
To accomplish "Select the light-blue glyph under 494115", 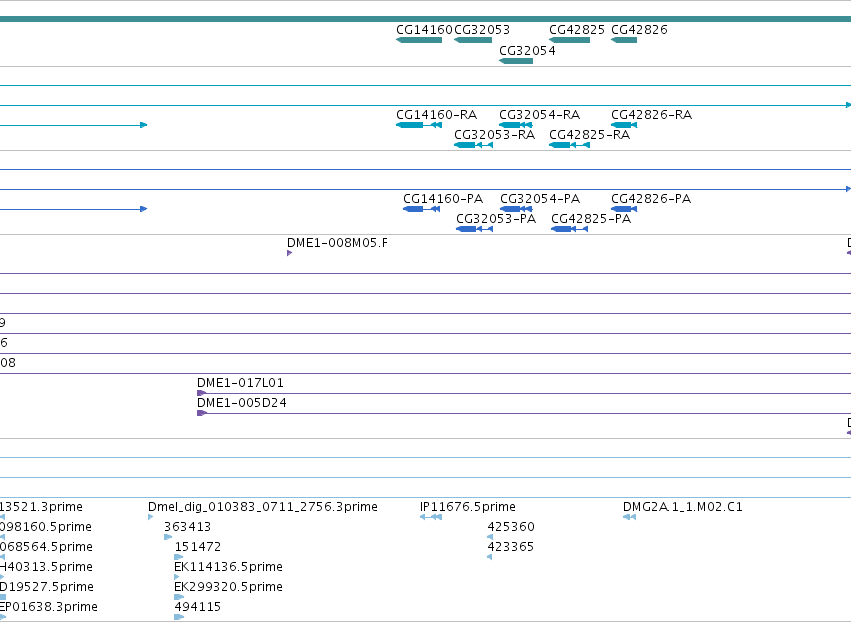I will click(179, 618).
